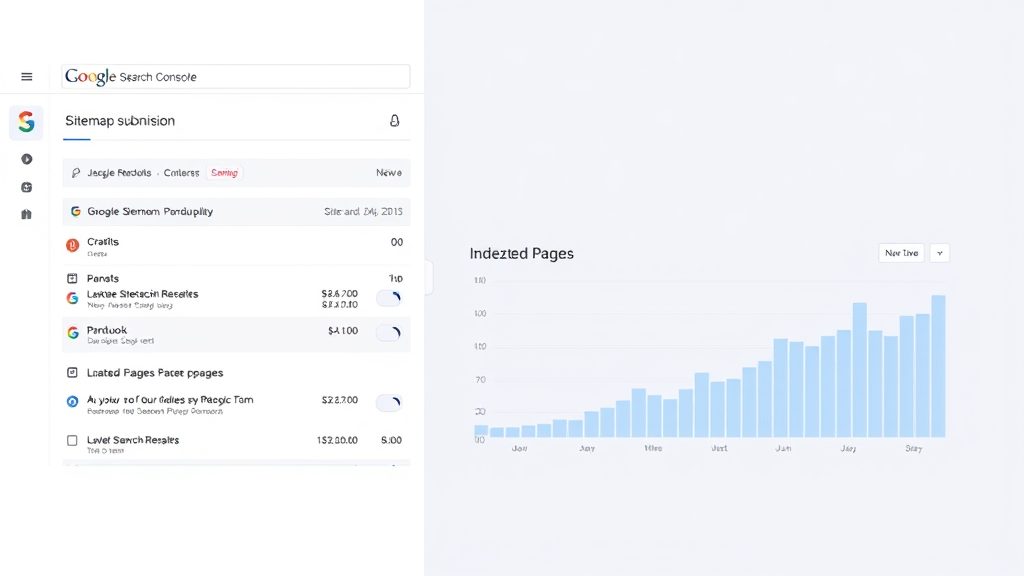This screenshot has width=1024, height=576.
Task: Click the notifications bell icon
Action: pos(395,119)
